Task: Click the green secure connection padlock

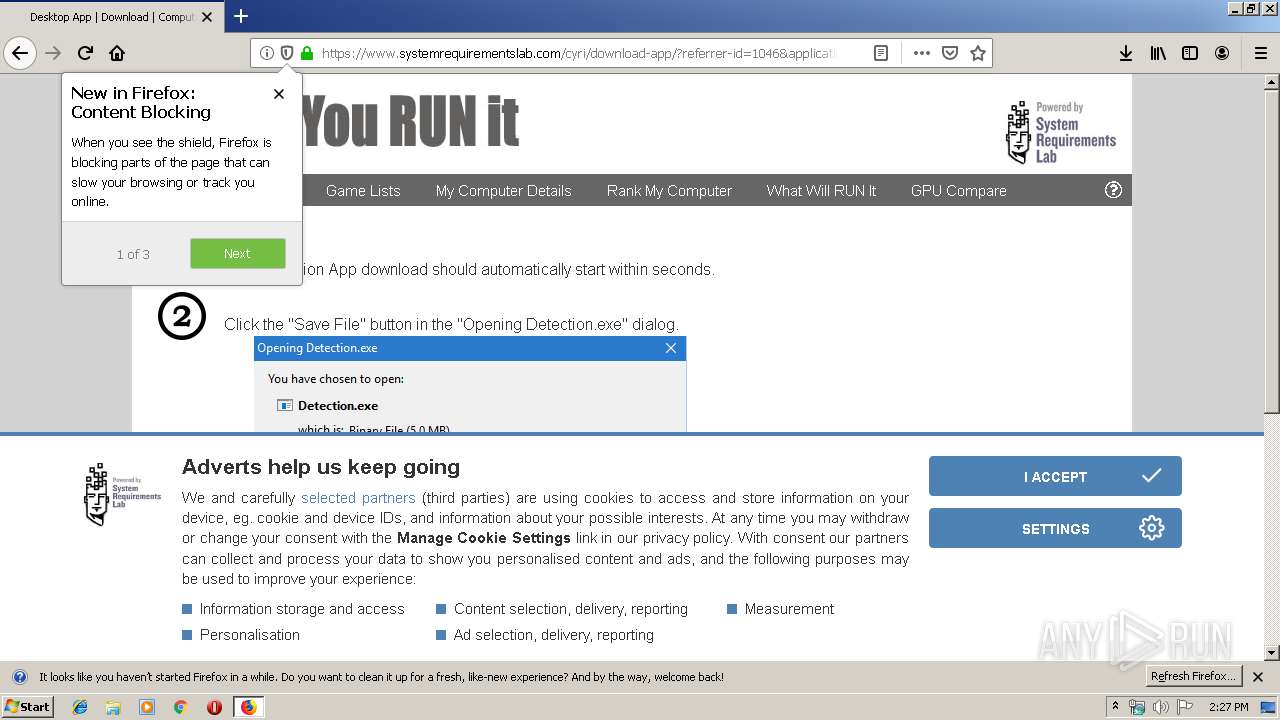Action: (x=307, y=53)
